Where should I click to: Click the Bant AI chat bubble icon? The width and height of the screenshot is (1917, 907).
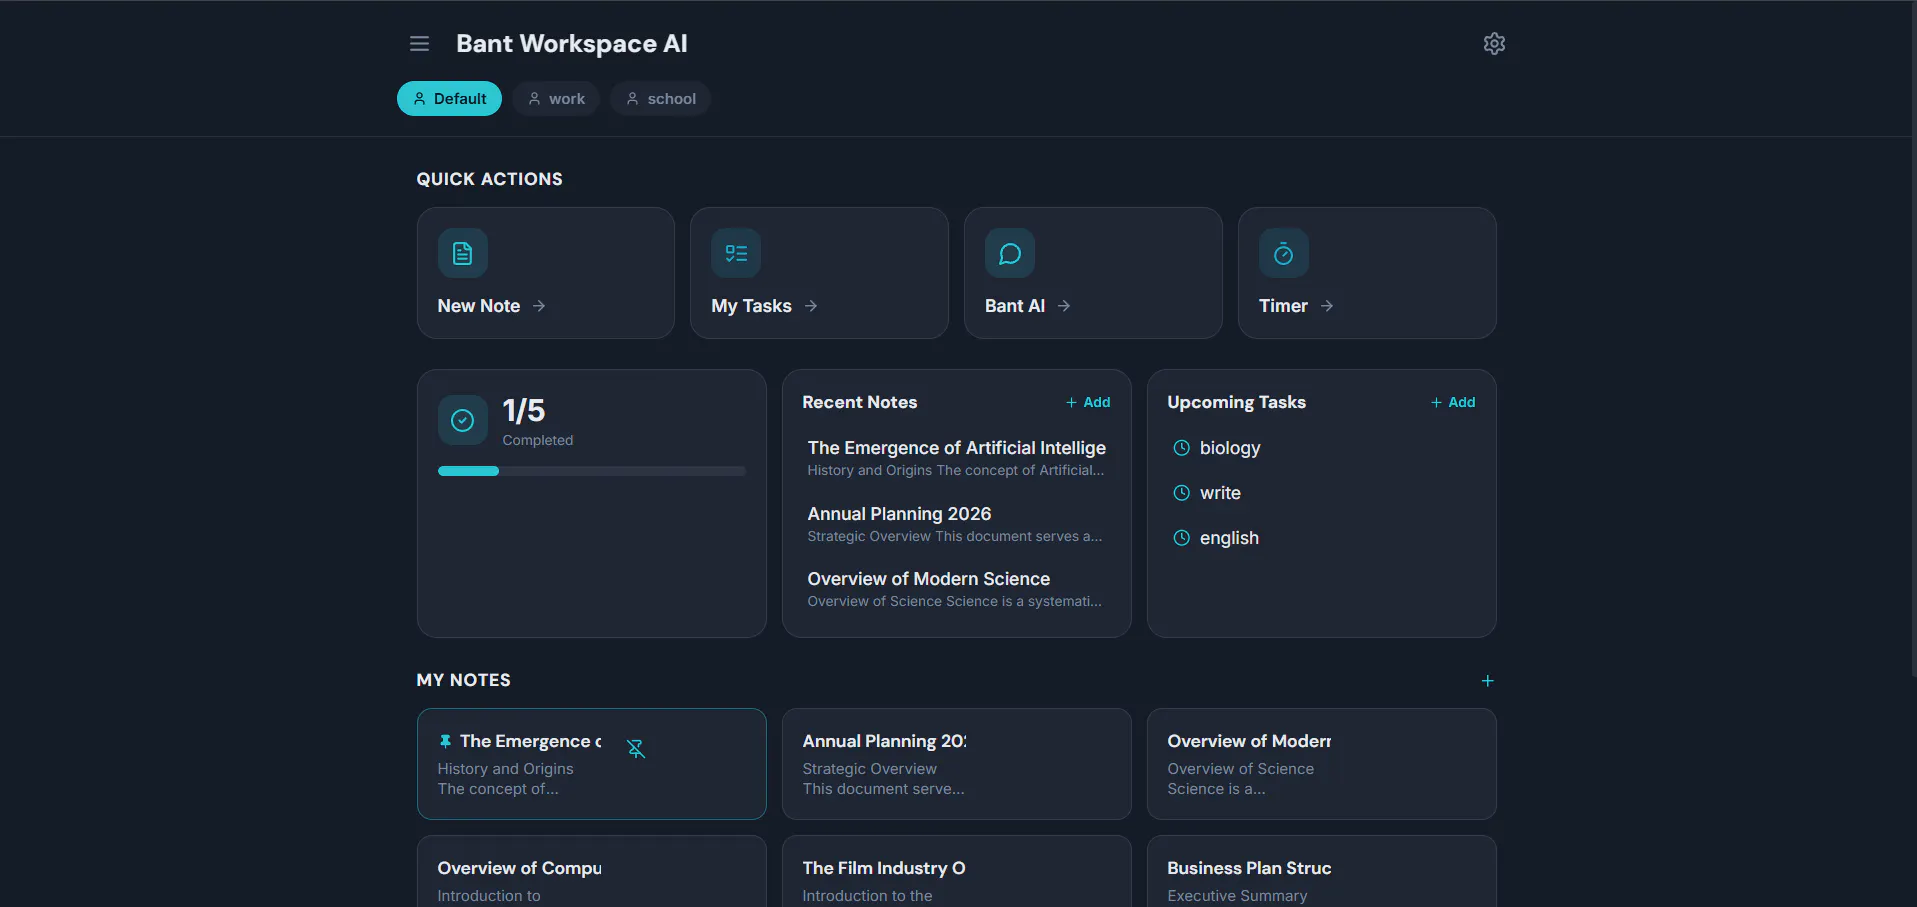(1010, 253)
